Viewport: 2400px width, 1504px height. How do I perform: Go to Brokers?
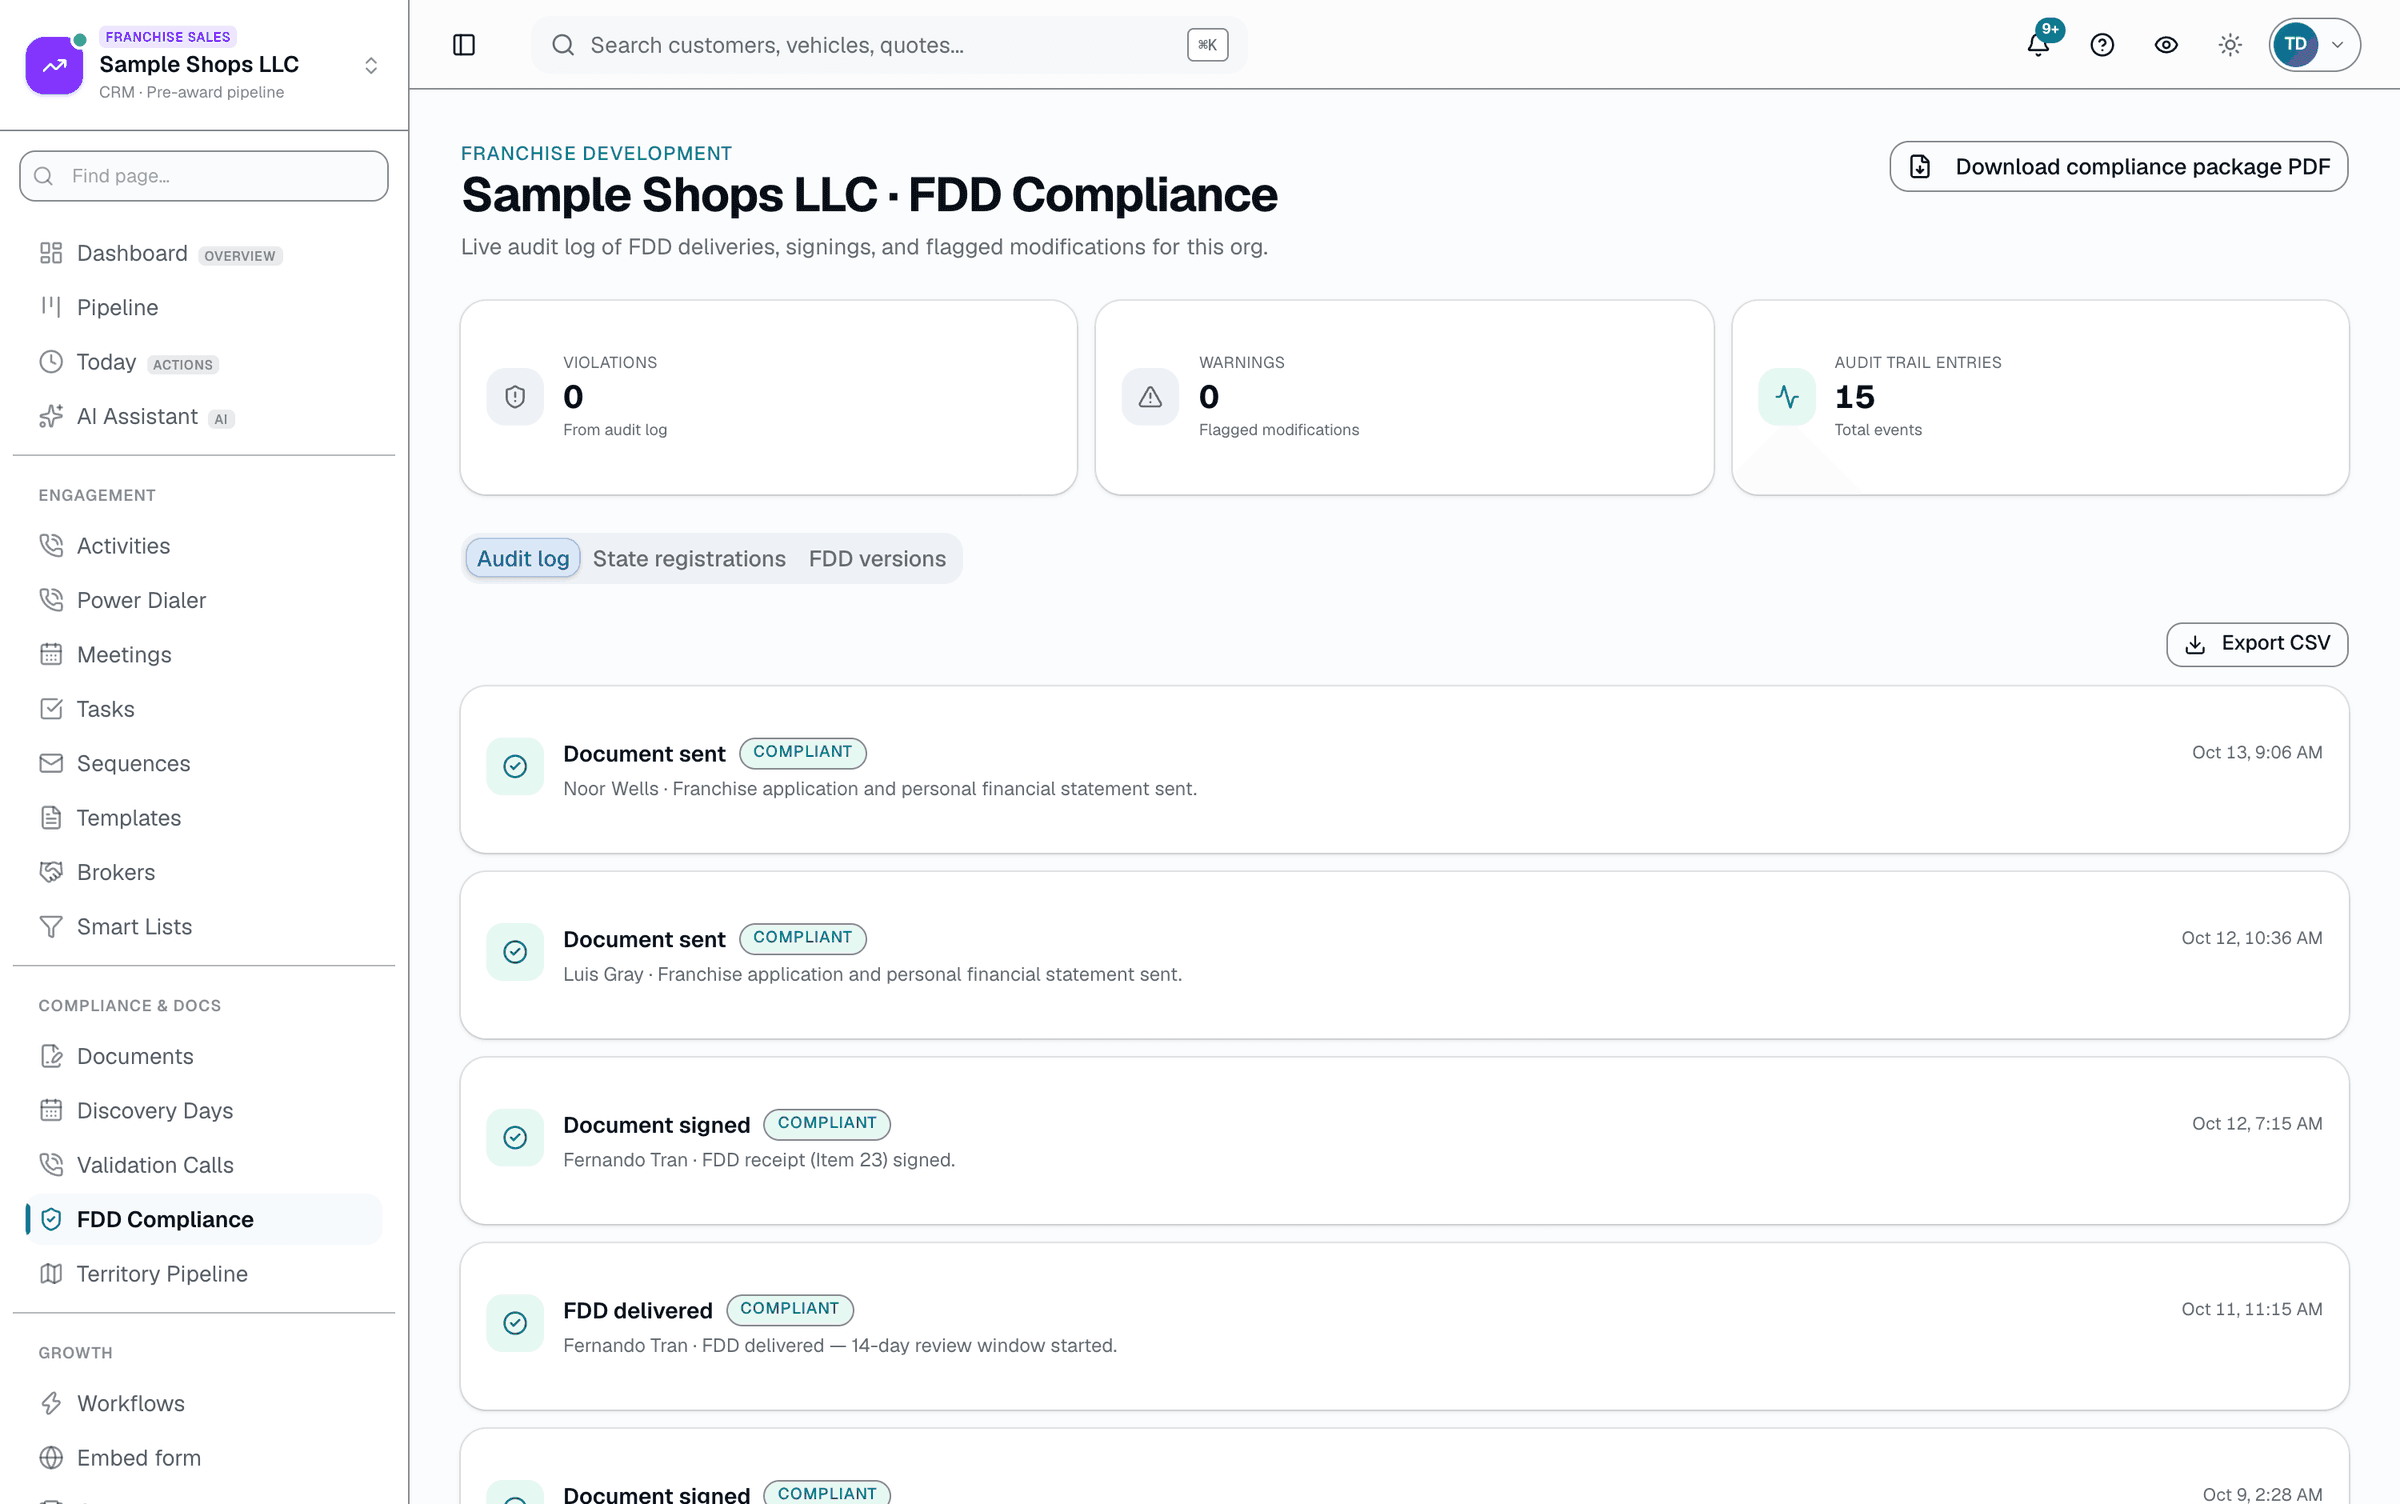pyautogui.click(x=204, y=872)
